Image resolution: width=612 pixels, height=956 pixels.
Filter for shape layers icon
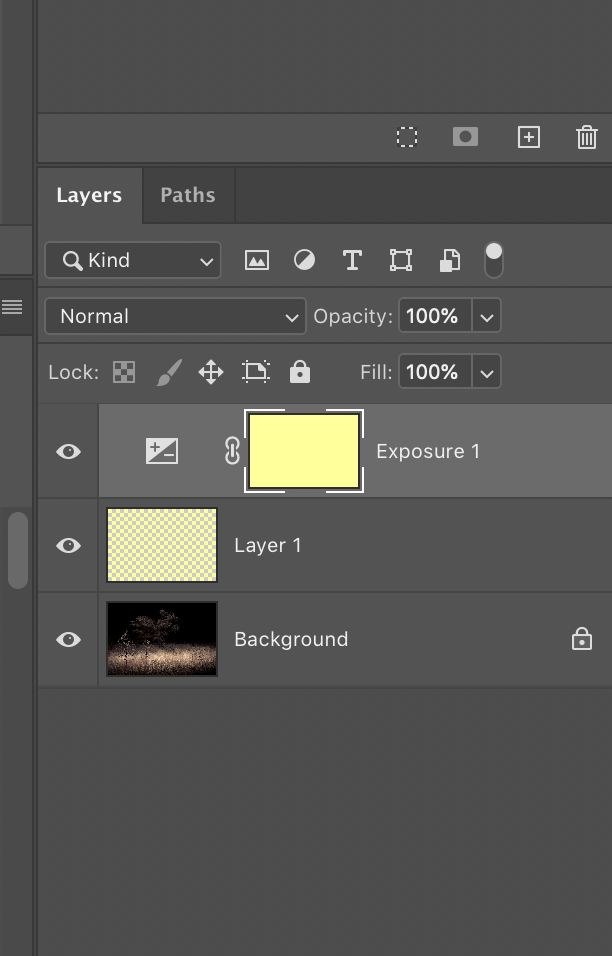point(400,260)
